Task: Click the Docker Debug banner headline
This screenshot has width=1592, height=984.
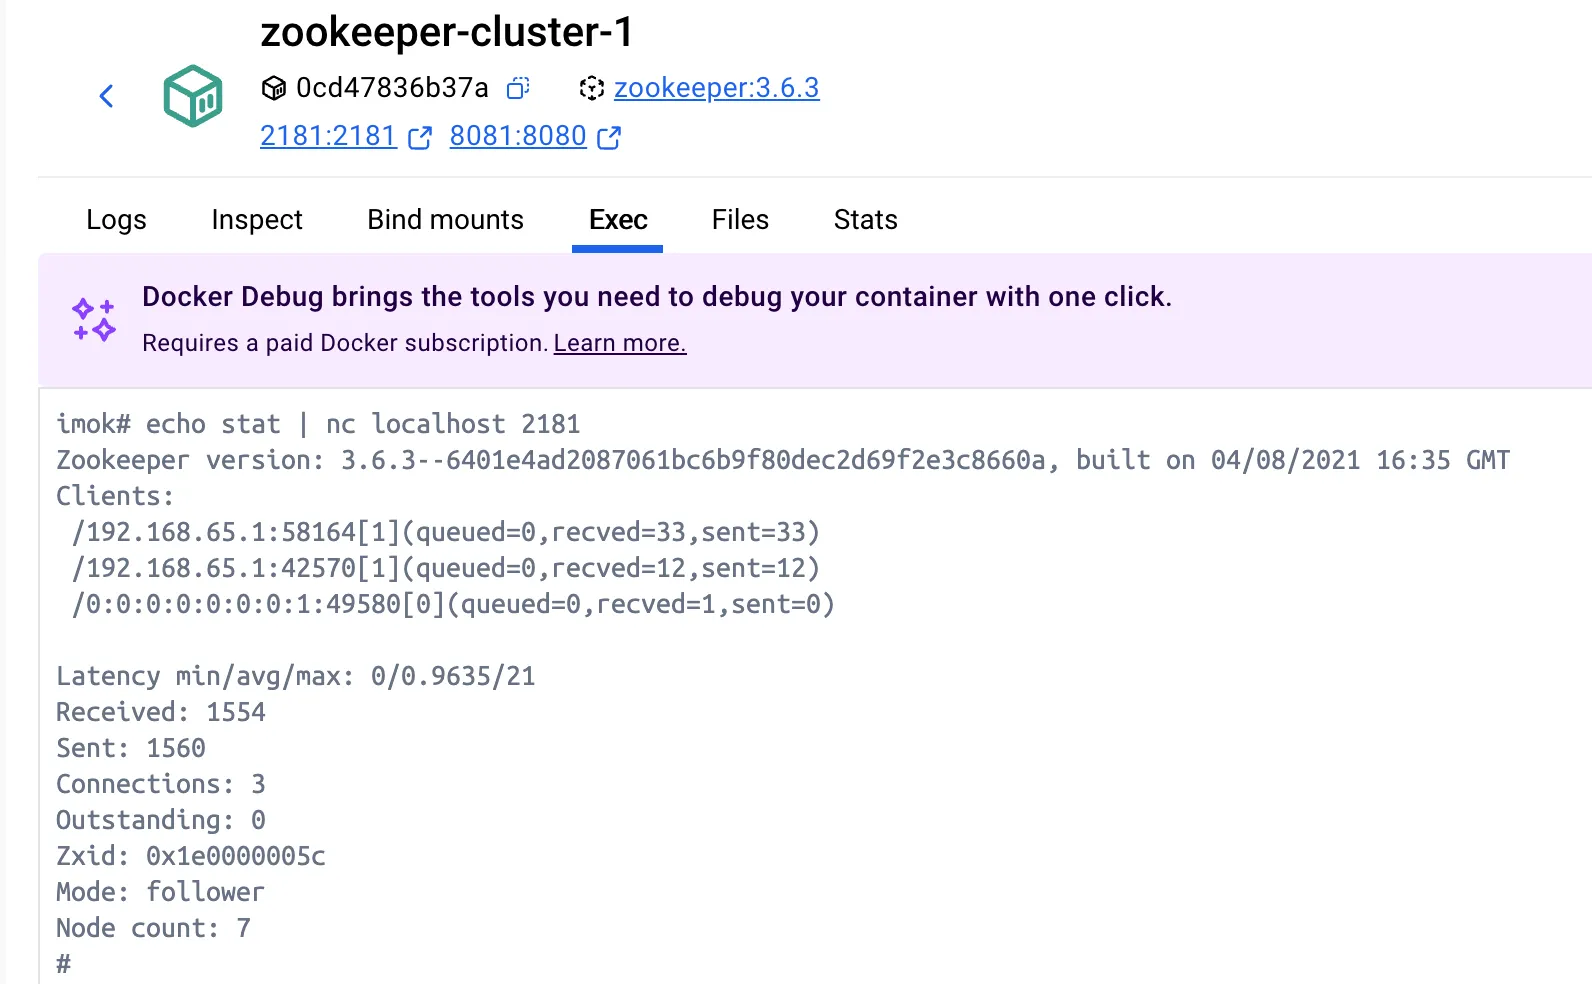Action: click(657, 297)
